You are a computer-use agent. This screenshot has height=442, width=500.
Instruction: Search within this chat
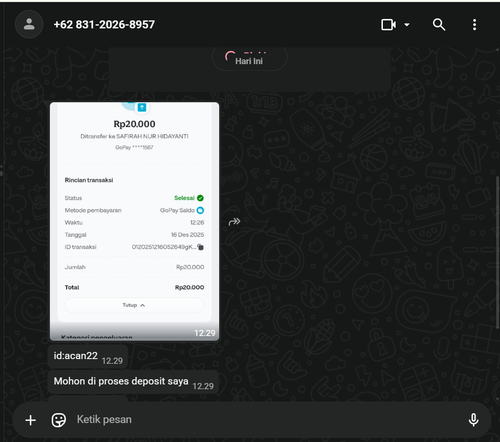(x=439, y=25)
